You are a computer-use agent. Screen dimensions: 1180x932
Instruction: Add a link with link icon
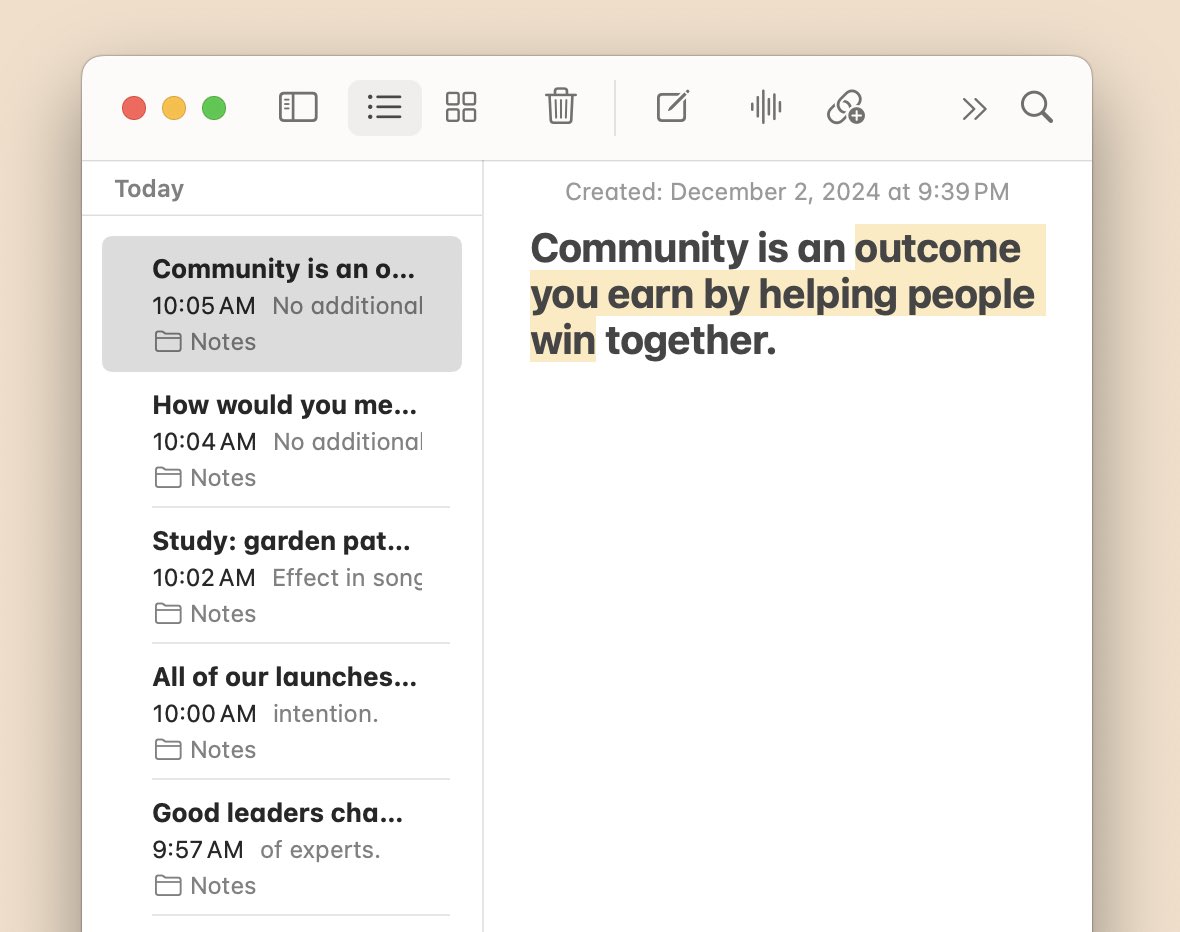(x=846, y=106)
